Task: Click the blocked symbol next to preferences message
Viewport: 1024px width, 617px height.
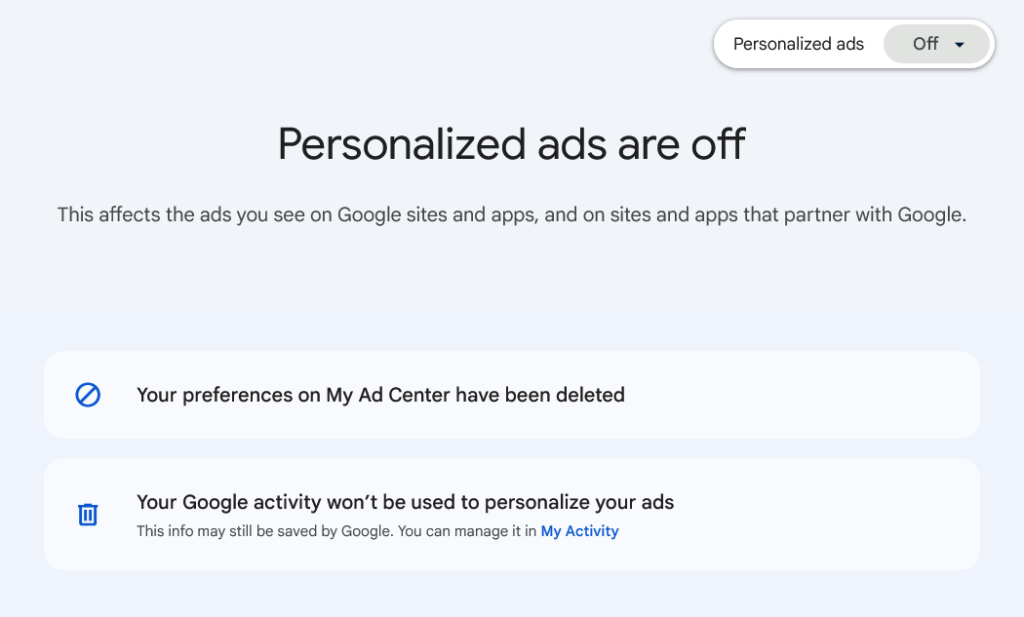Action: pos(87,395)
